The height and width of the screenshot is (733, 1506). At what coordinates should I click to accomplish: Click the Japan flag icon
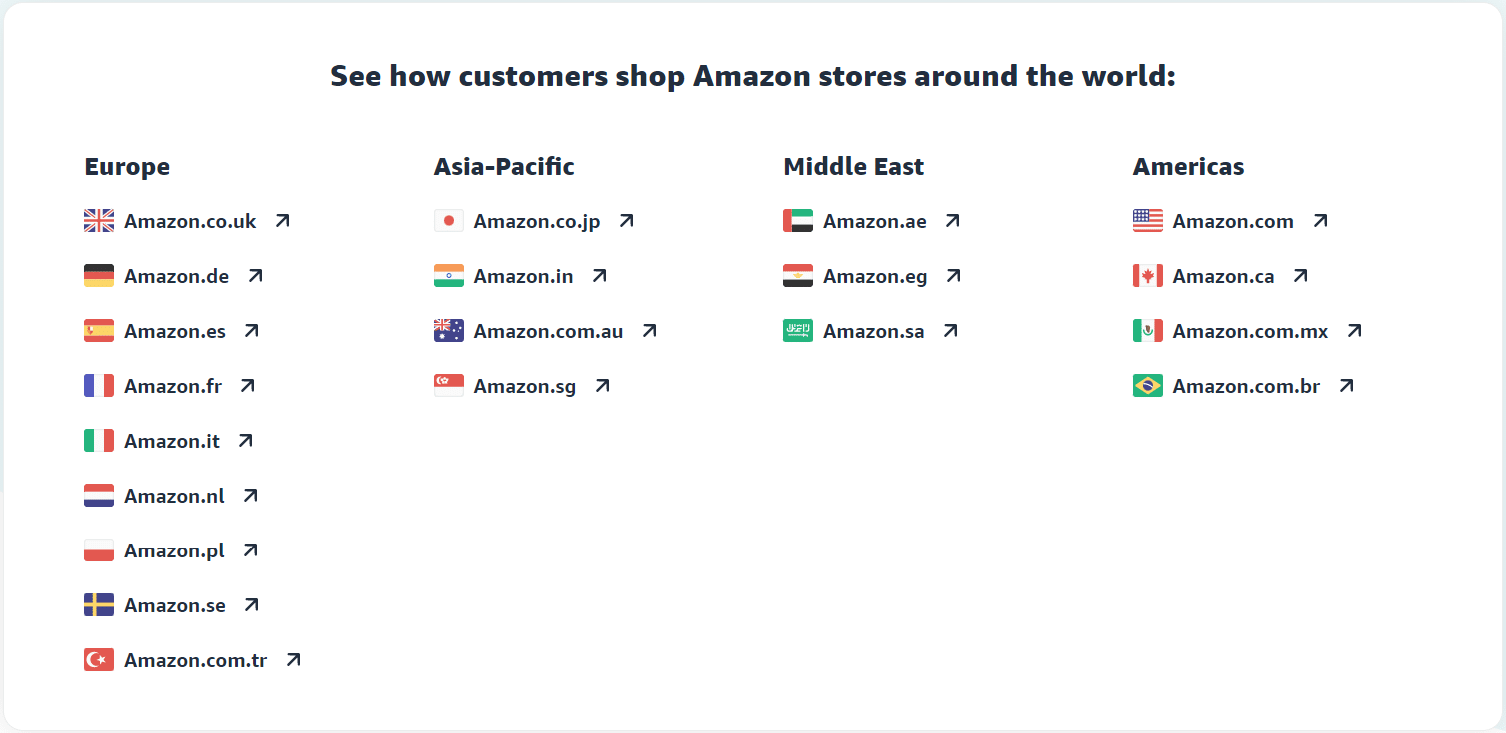click(x=449, y=221)
